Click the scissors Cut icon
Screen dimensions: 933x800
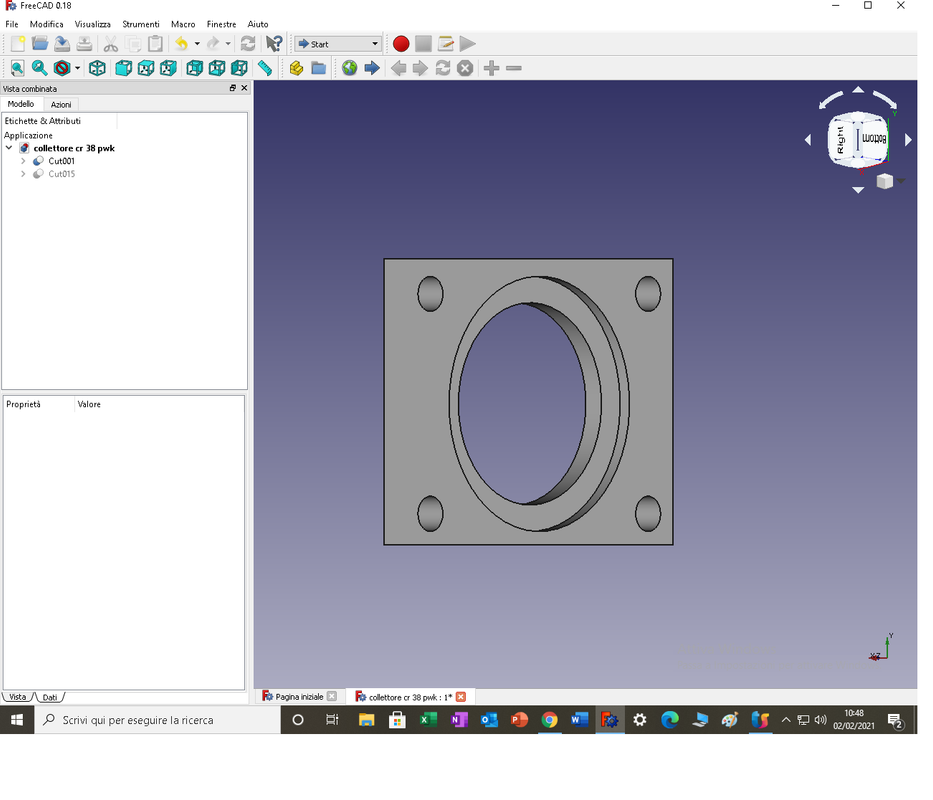click(111, 44)
